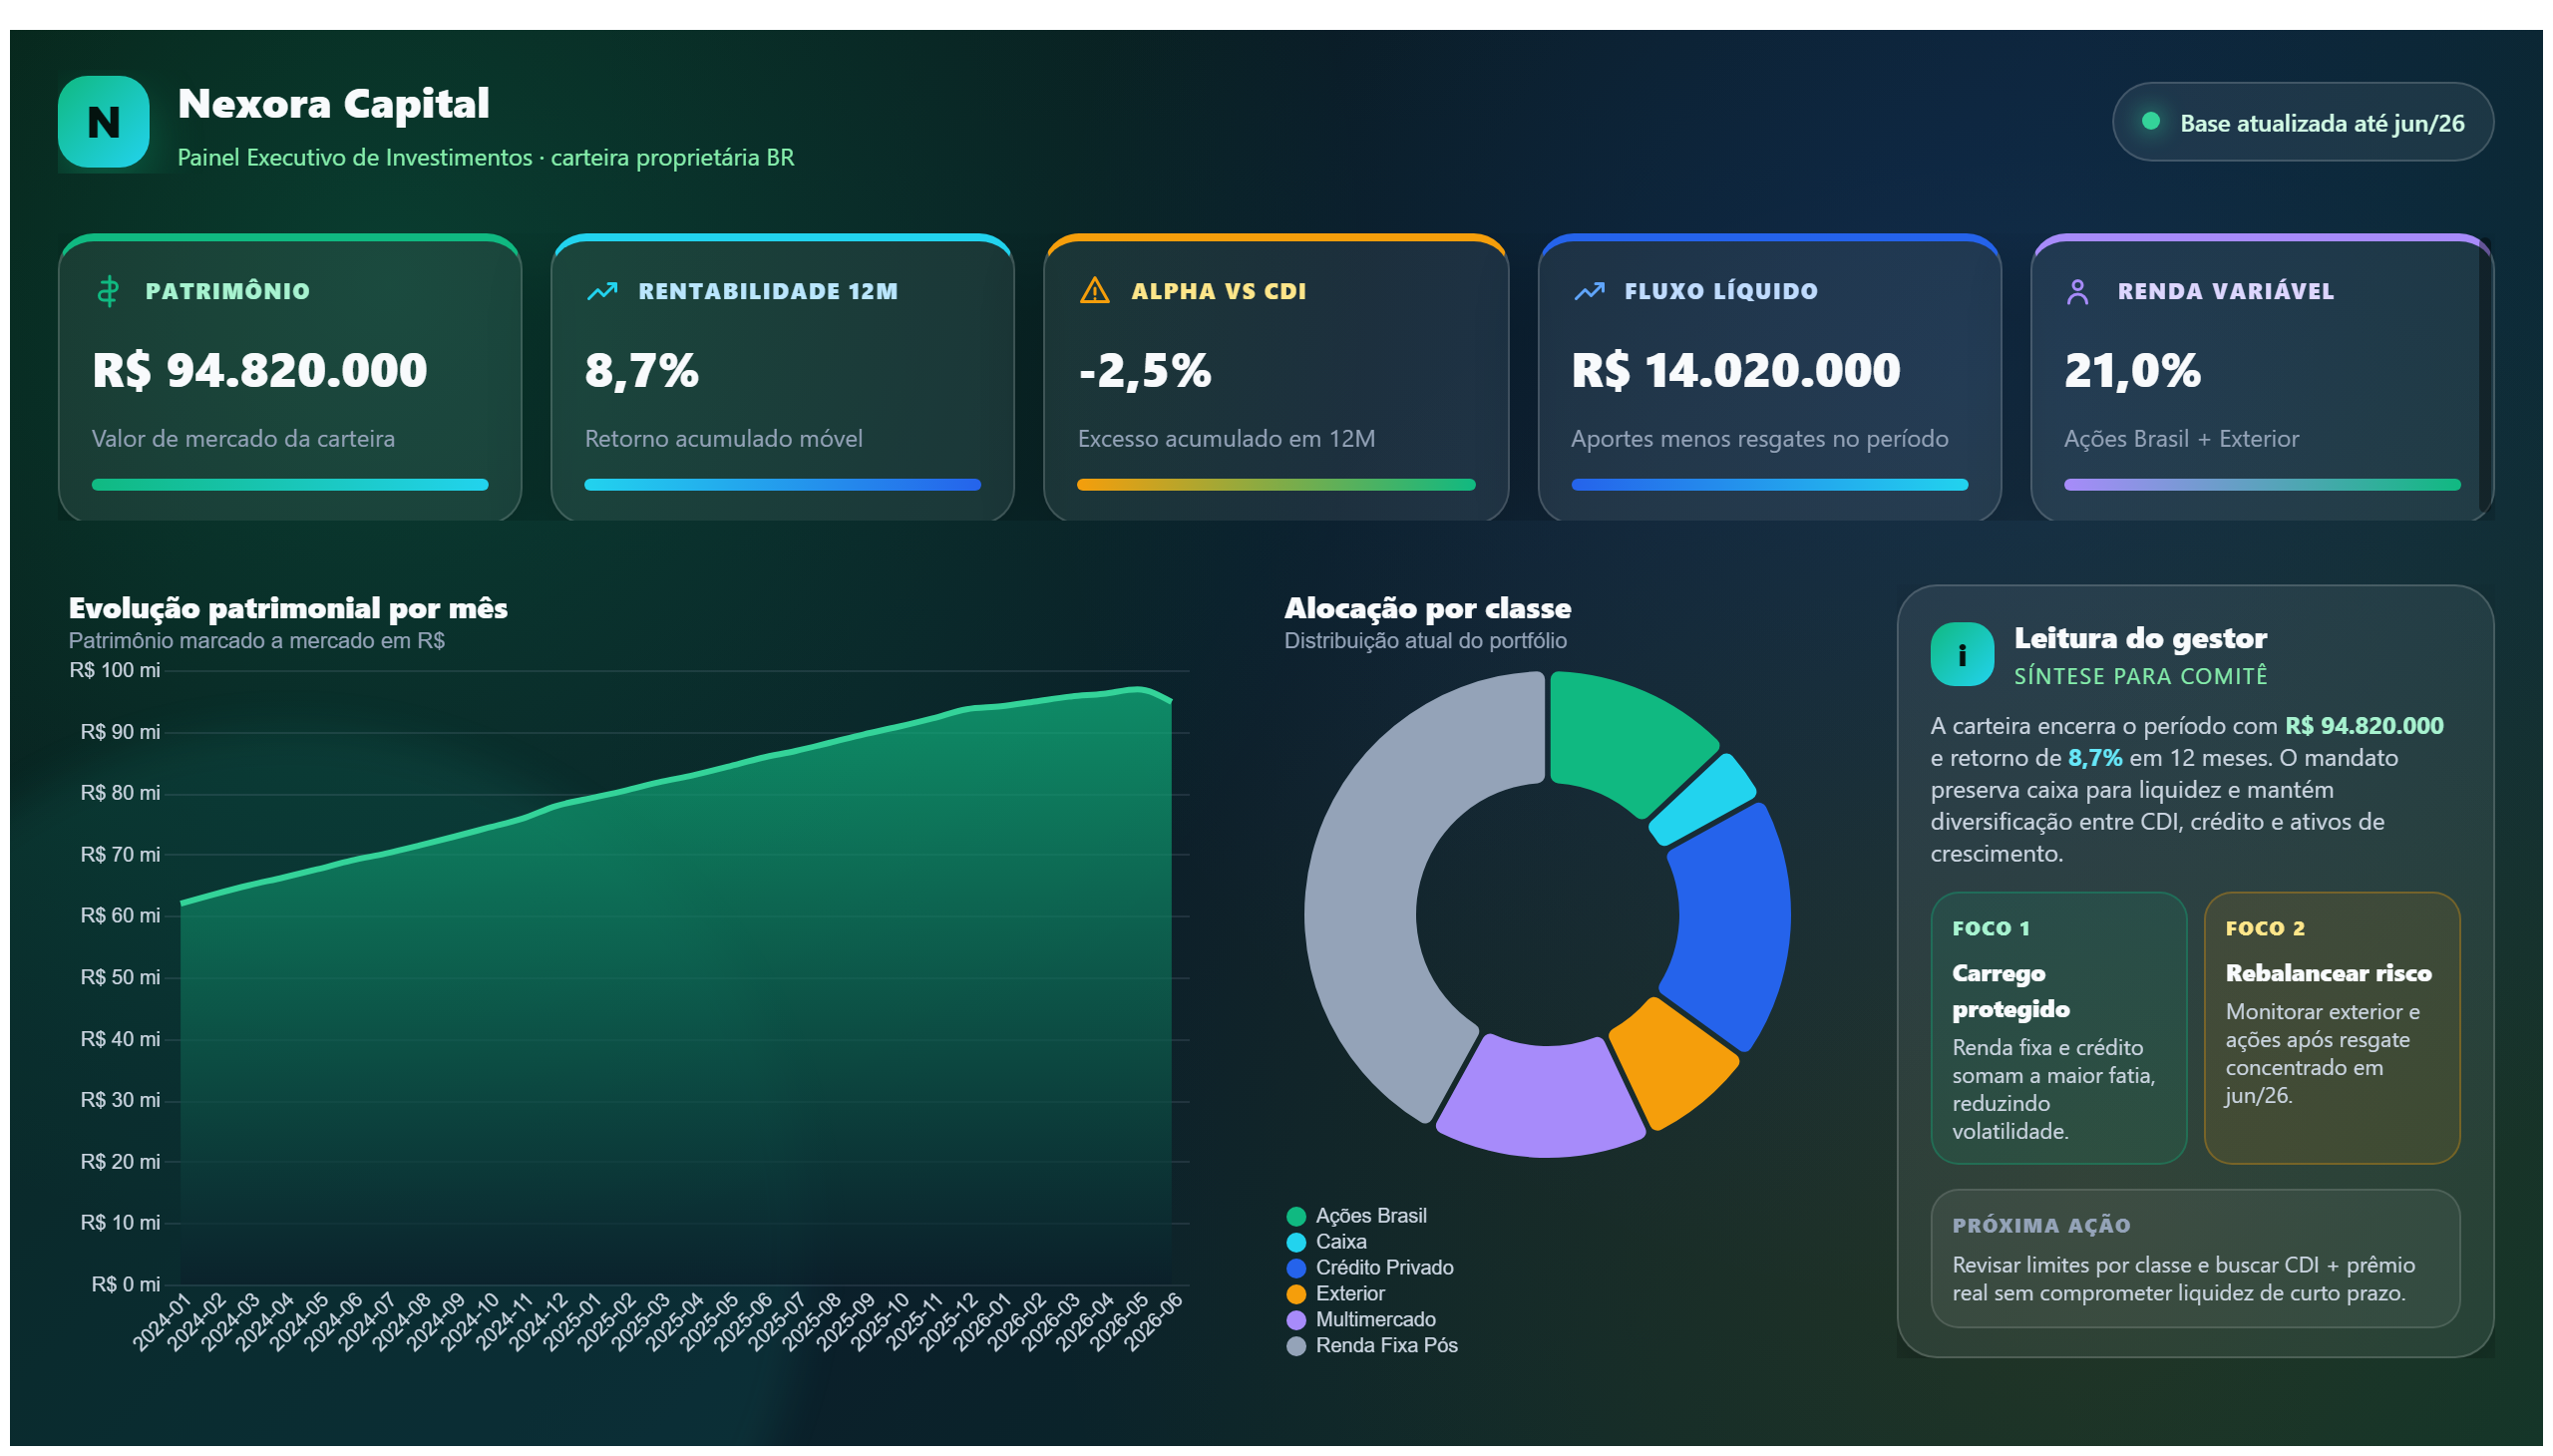Image resolution: width=2553 pixels, height=1456 pixels.
Task: Click the progress bar under Renda Variável
Action: click(x=2262, y=485)
